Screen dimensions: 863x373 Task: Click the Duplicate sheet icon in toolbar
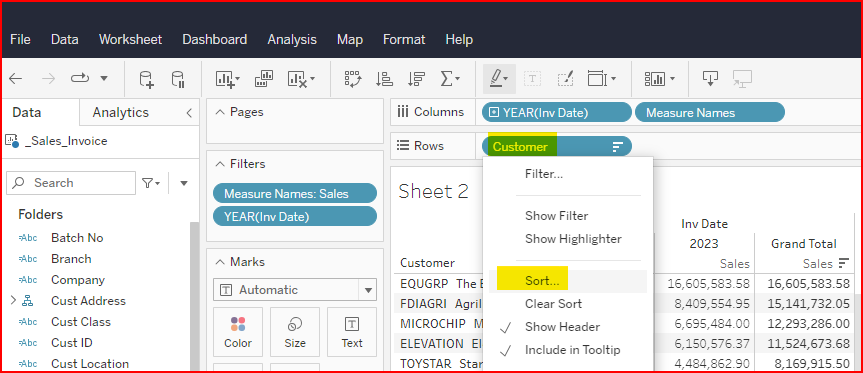(x=264, y=79)
